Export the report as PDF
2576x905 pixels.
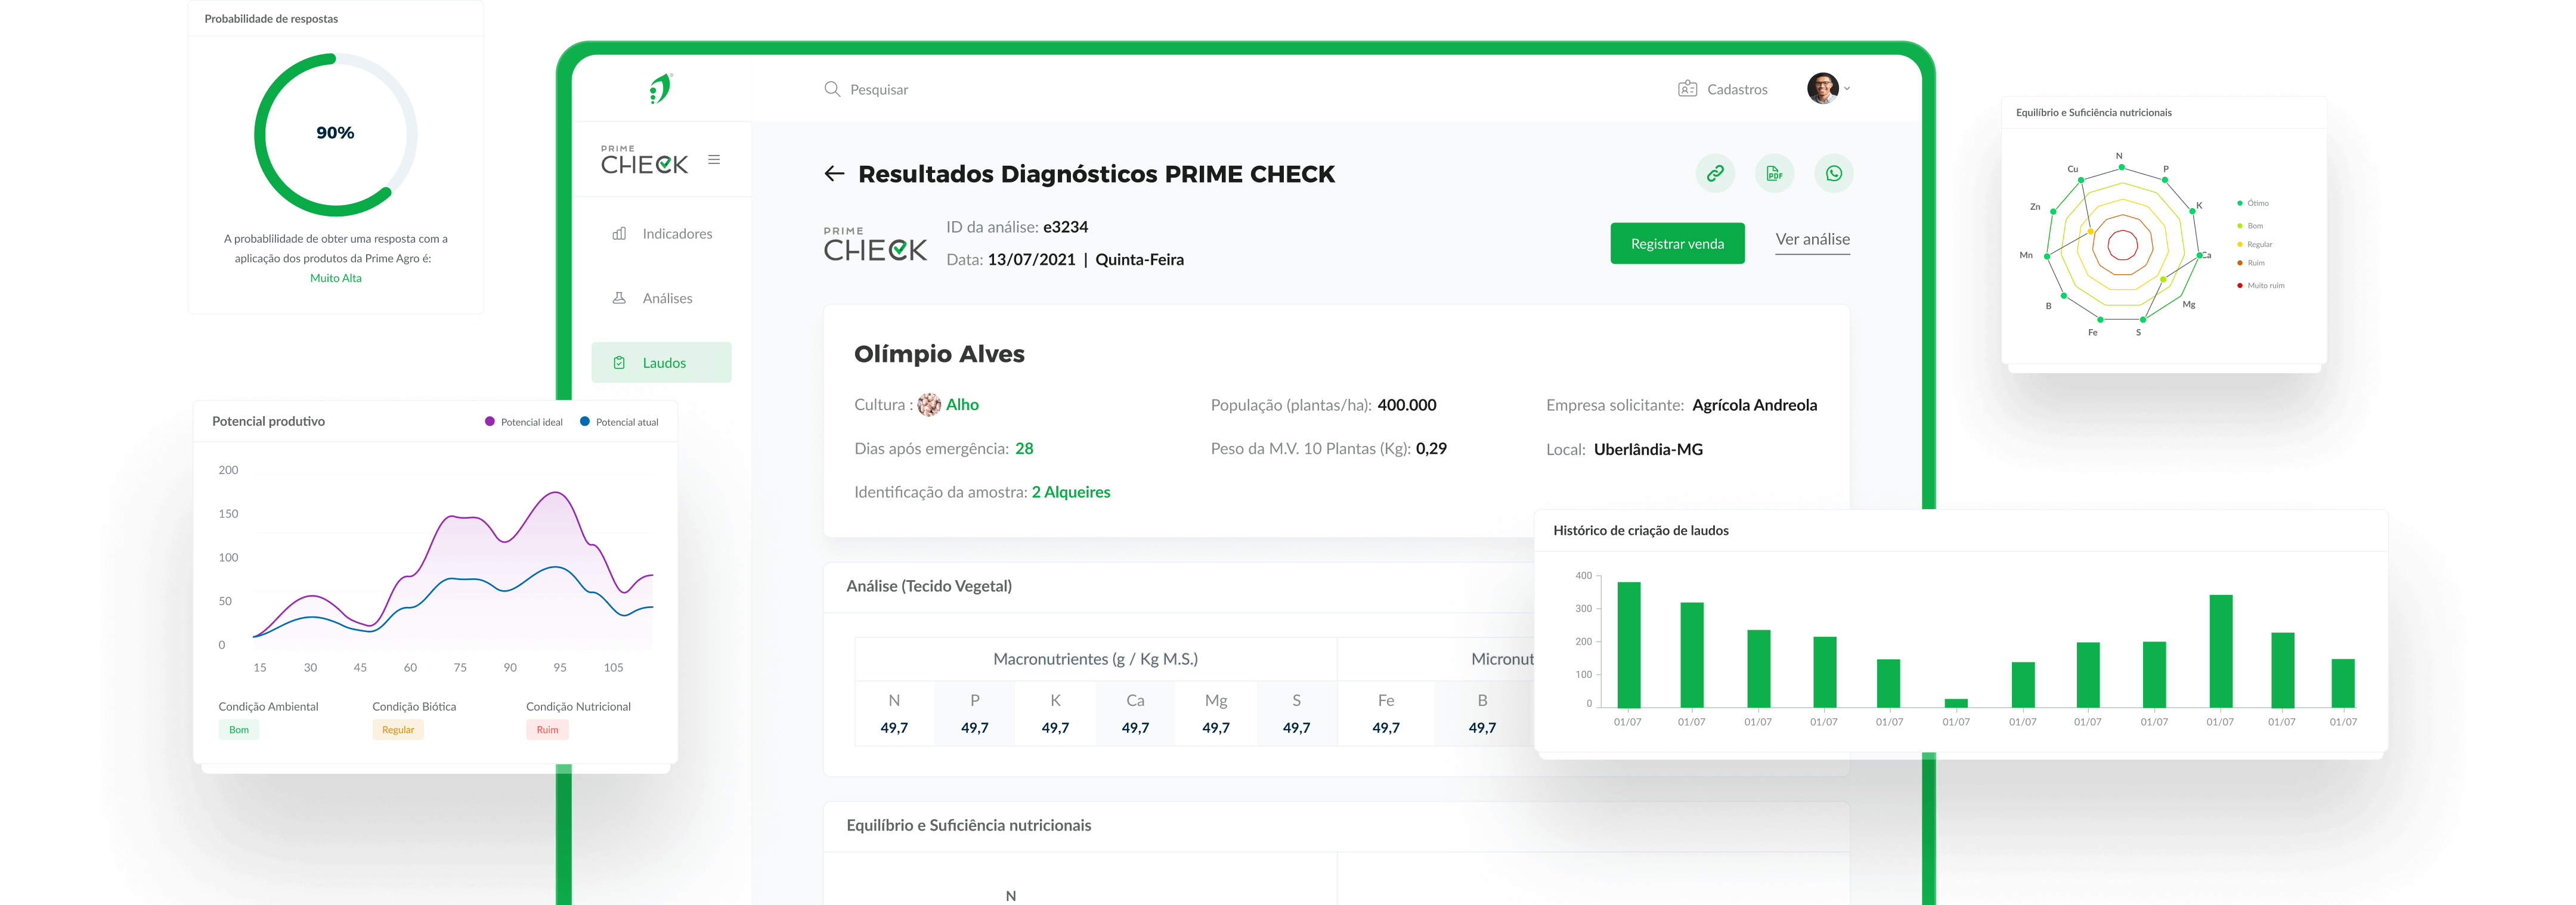click(1774, 173)
